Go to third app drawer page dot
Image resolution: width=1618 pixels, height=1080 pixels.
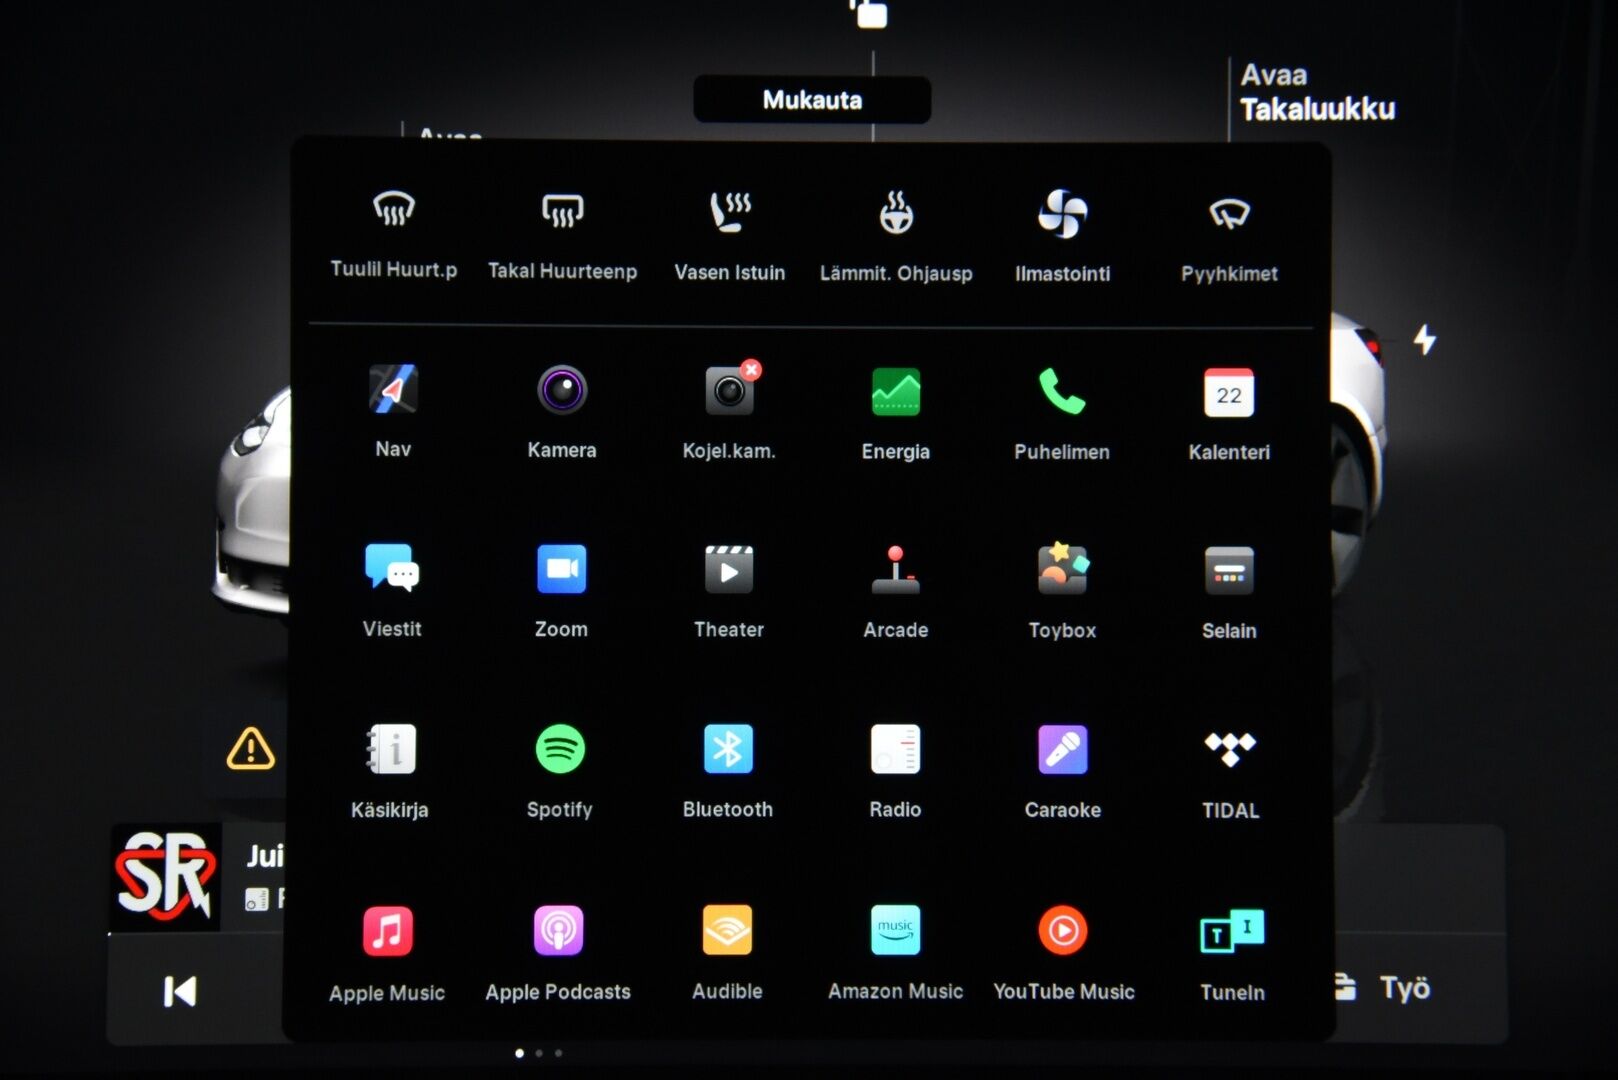tap(559, 1053)
